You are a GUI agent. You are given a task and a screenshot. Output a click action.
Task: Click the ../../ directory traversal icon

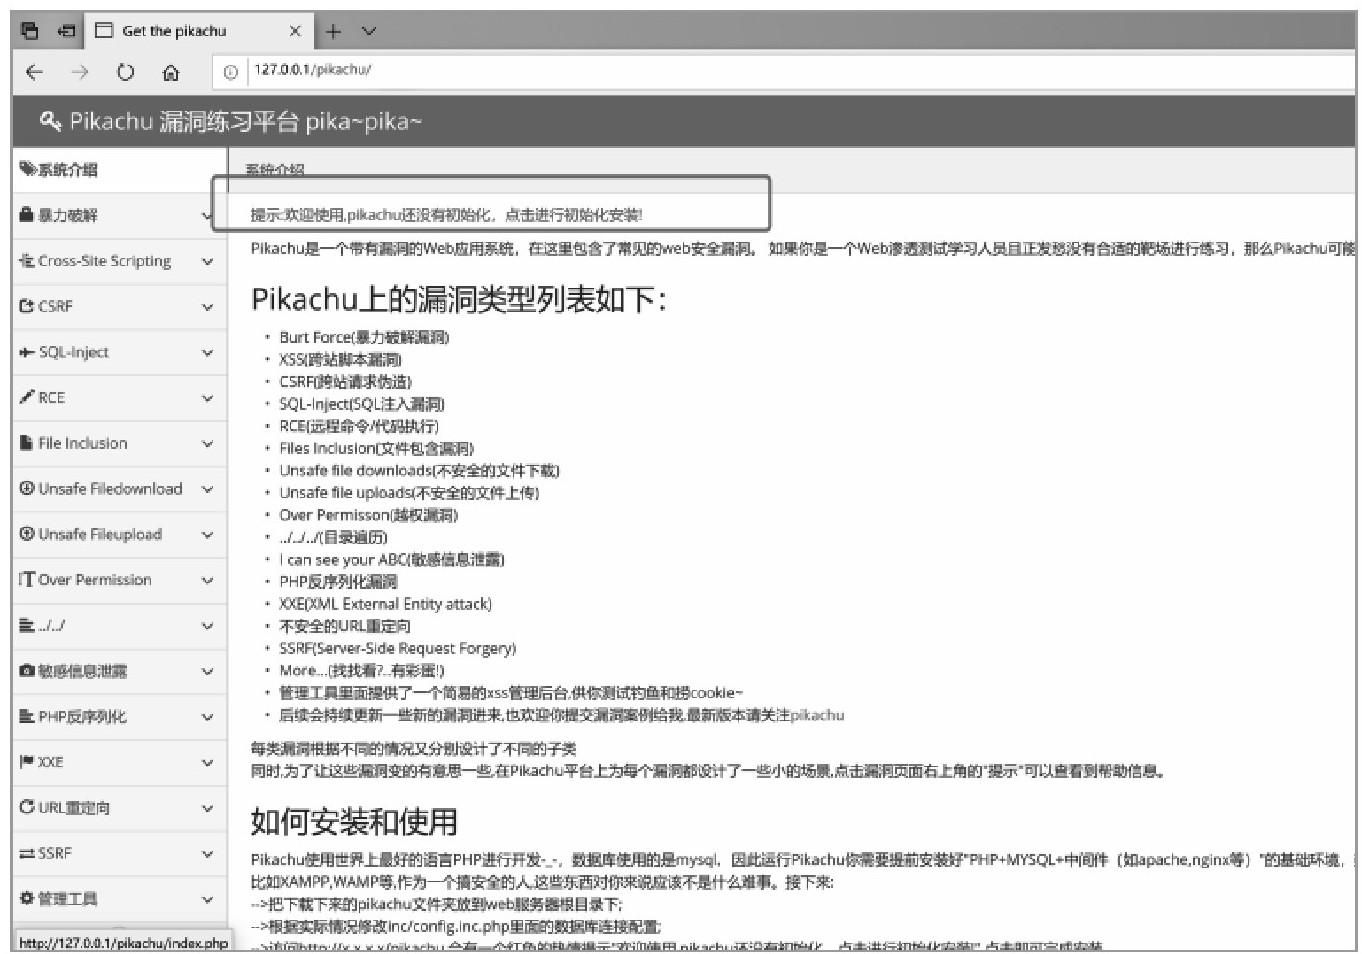tap(27, 625)
